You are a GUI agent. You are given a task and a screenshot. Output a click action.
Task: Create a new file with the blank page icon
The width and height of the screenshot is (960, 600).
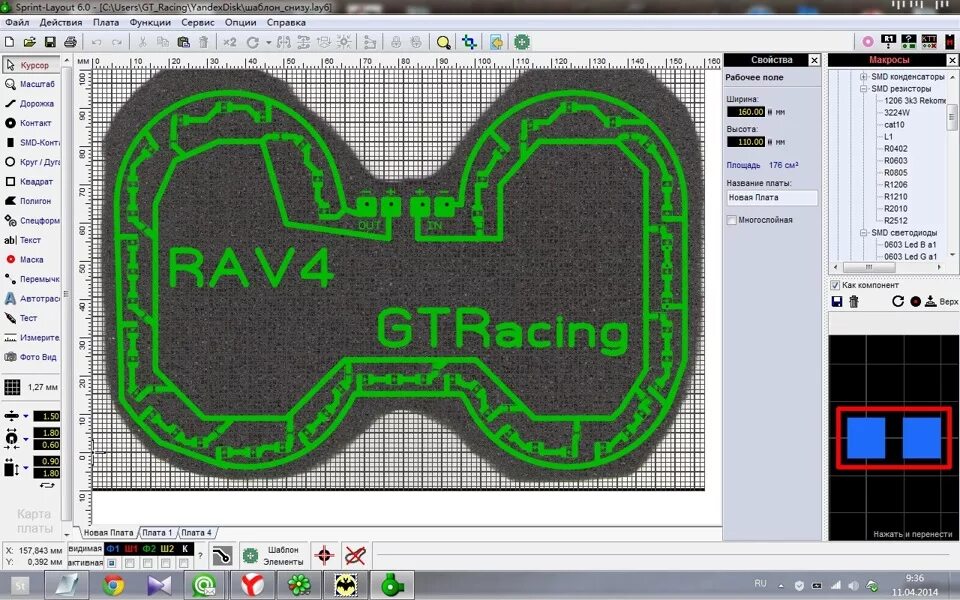pyautogui.click(x=9, y=42)
